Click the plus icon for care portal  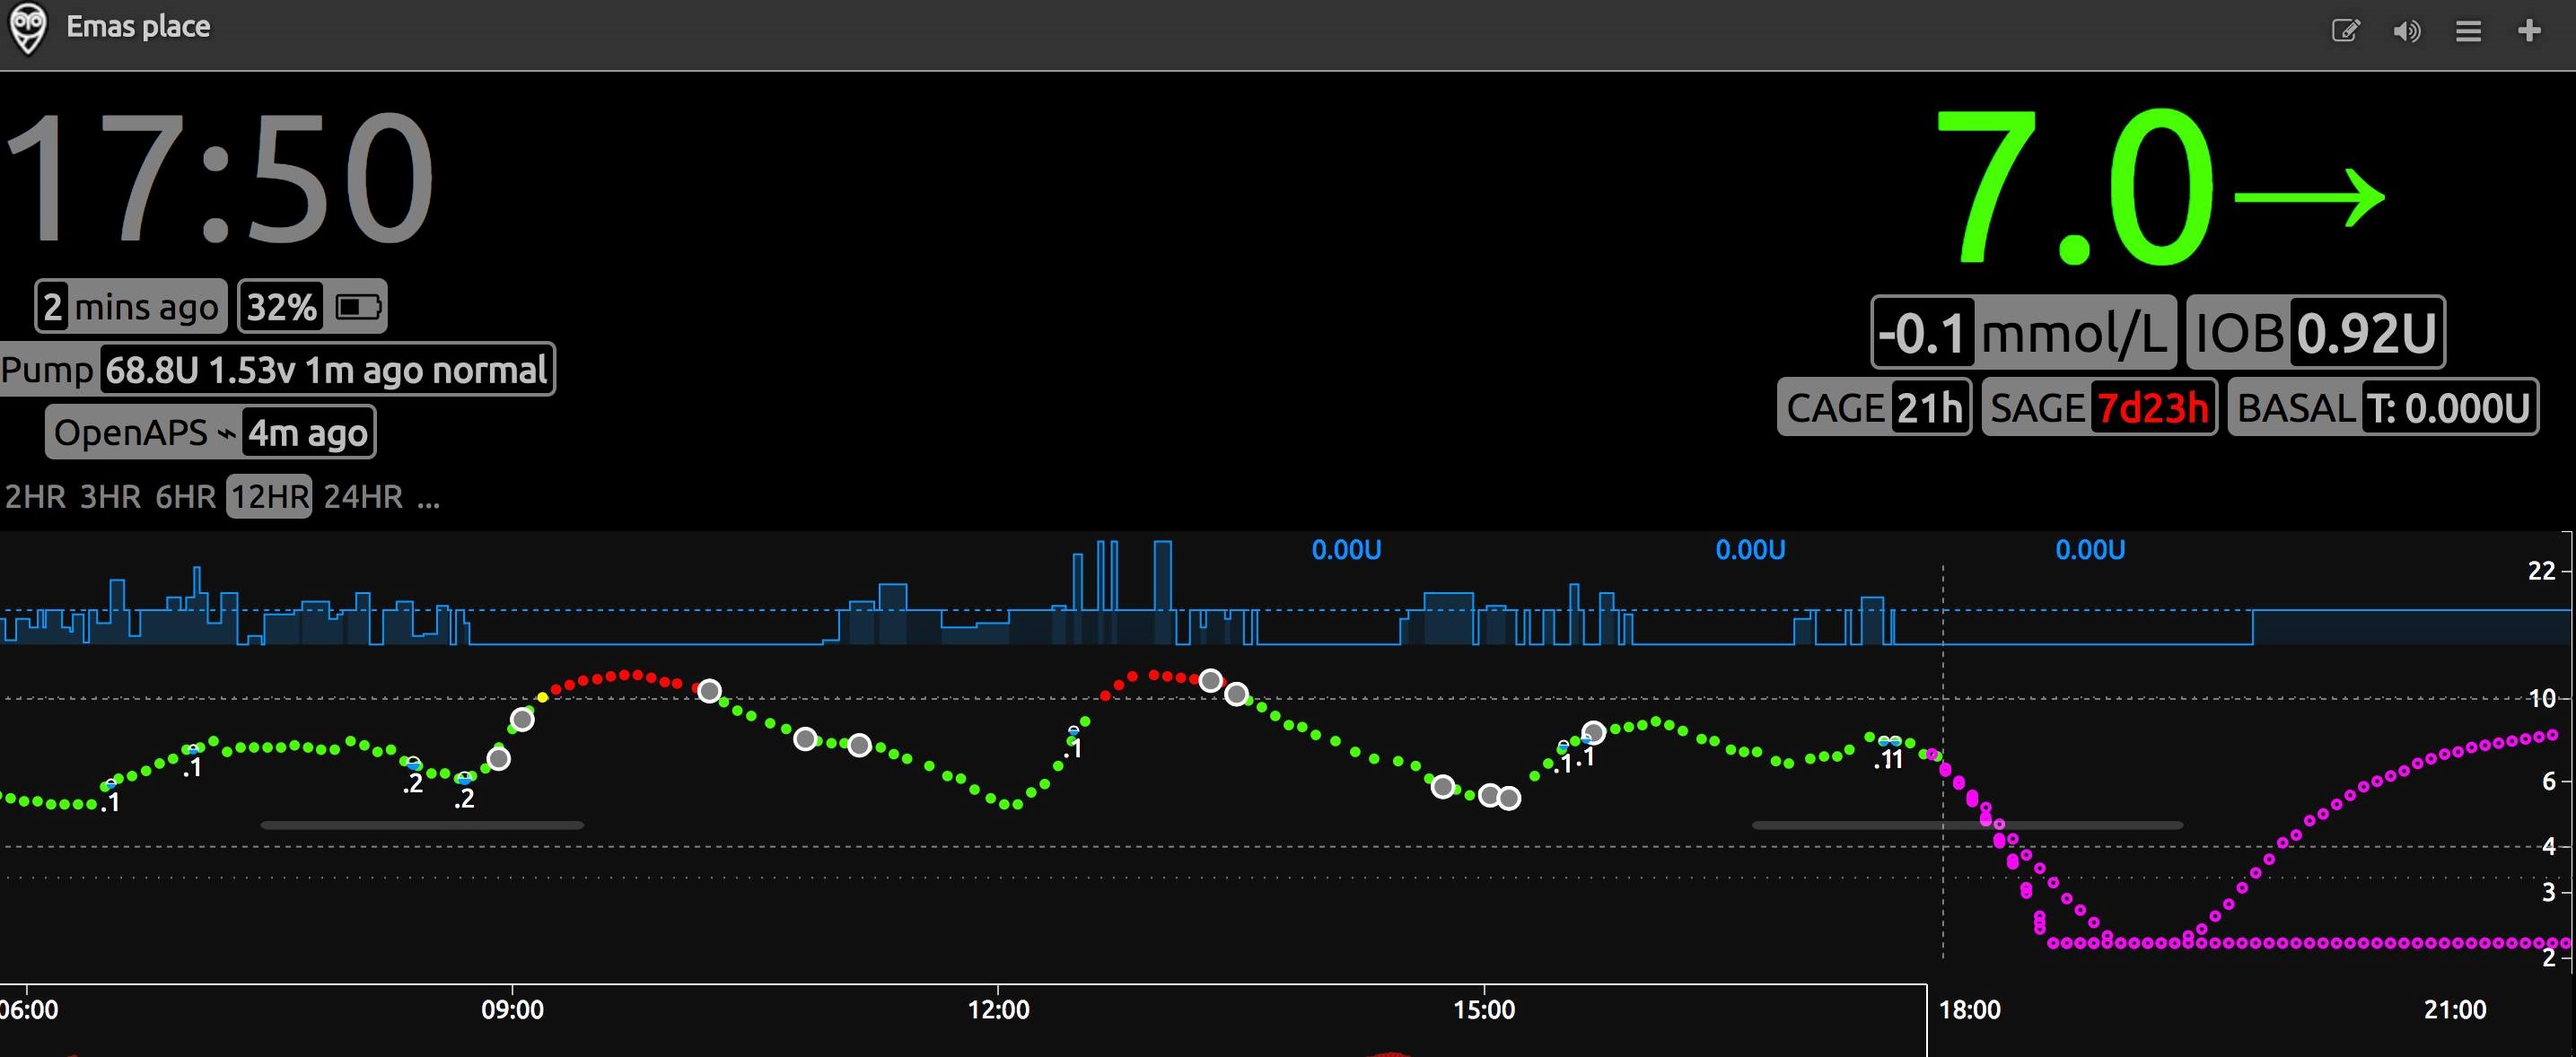click(2529, 31)
